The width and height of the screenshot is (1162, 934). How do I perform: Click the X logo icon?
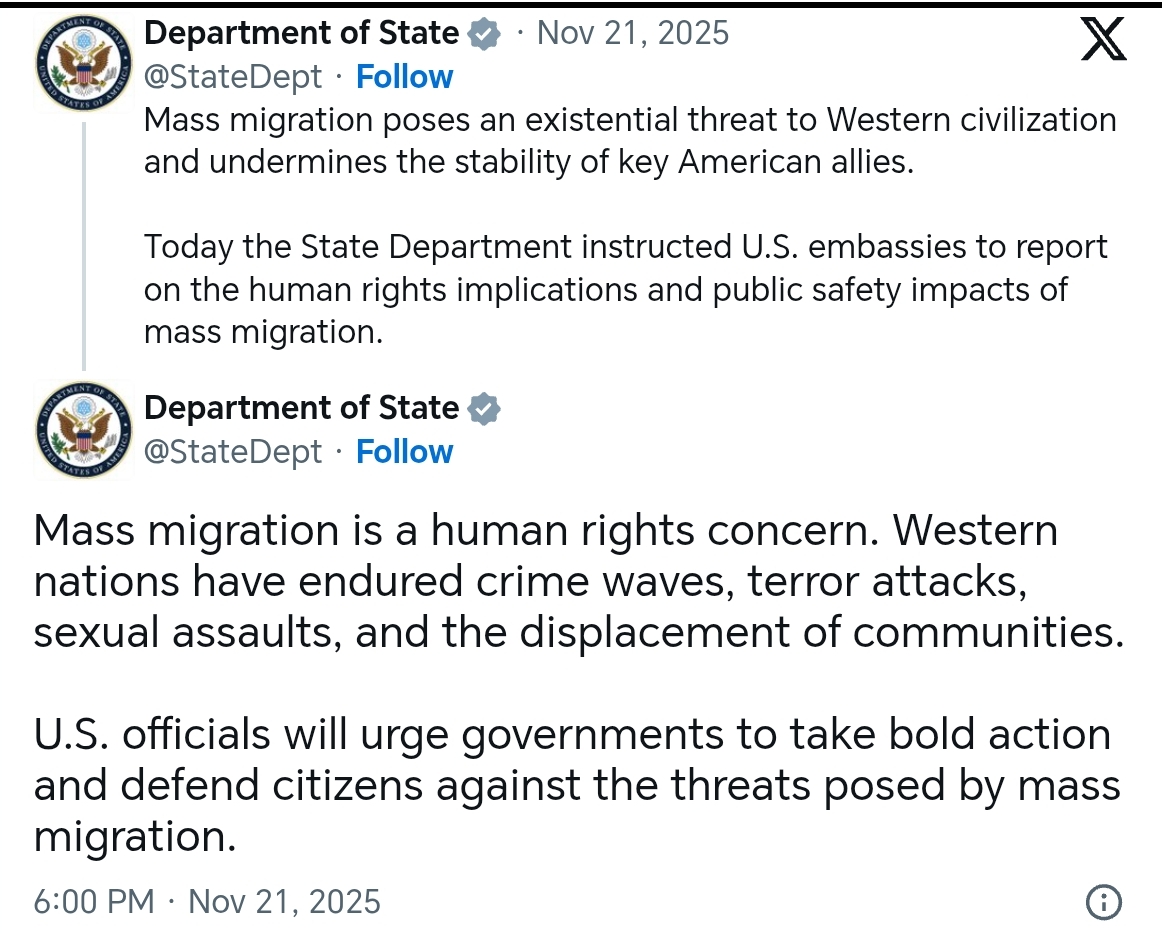point(1104,40)
